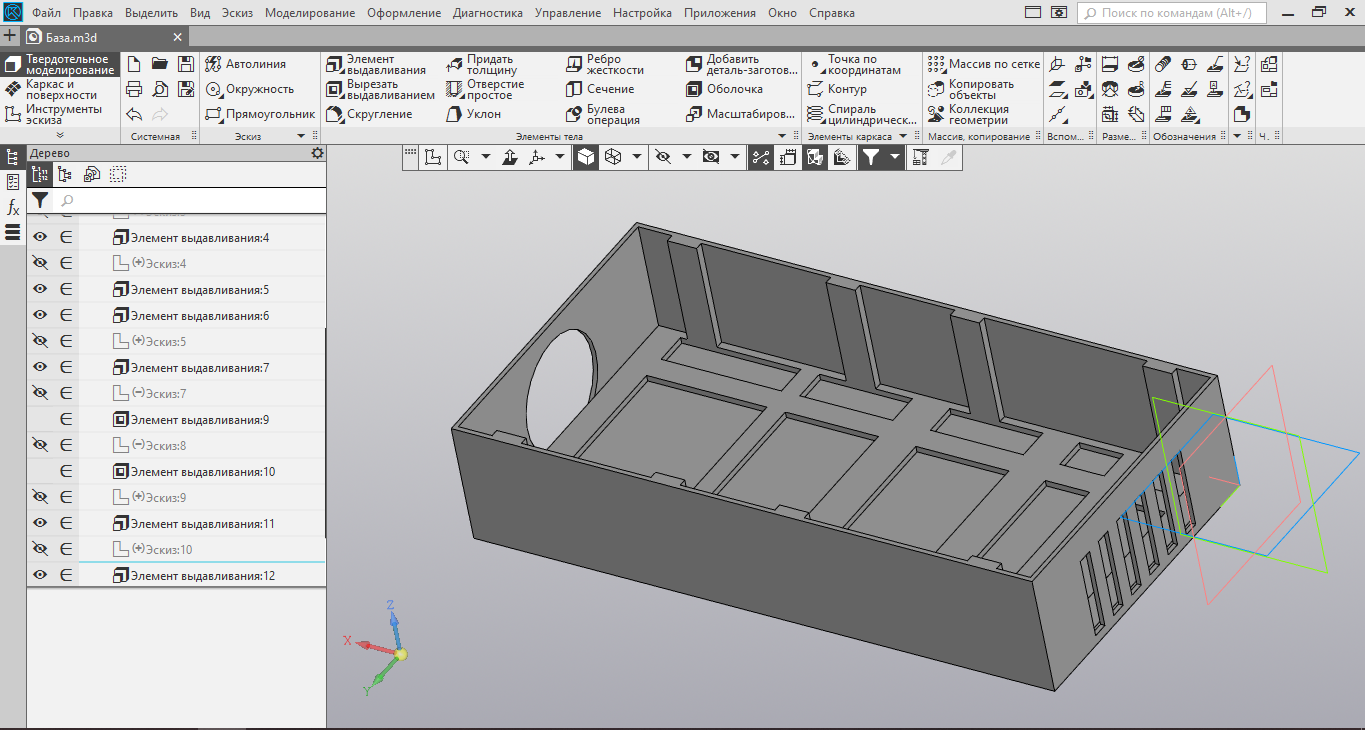Expand the collapsed tool sets chevron

click(x=59, y=135)
